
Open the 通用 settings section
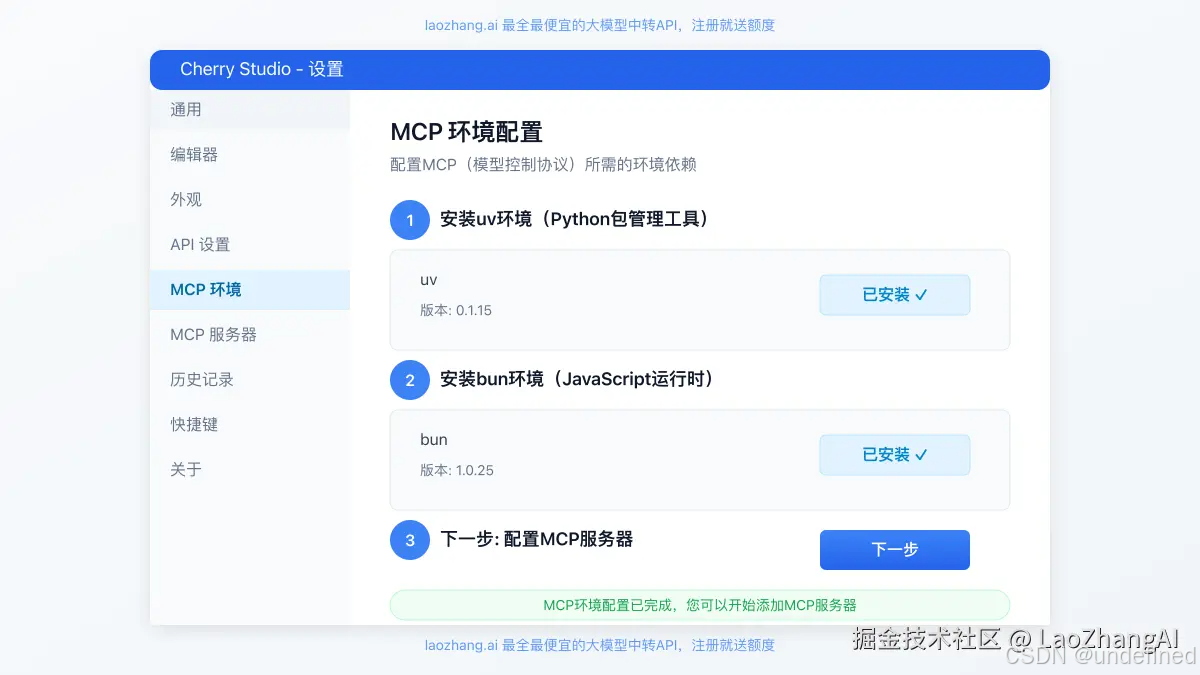click(x=250, y=110)
